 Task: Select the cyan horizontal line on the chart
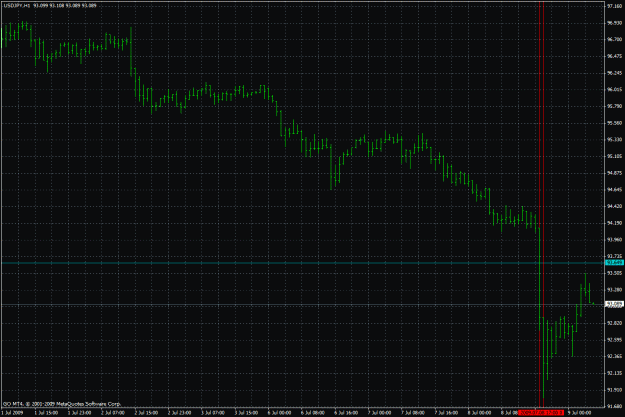[x=303, y=263]
